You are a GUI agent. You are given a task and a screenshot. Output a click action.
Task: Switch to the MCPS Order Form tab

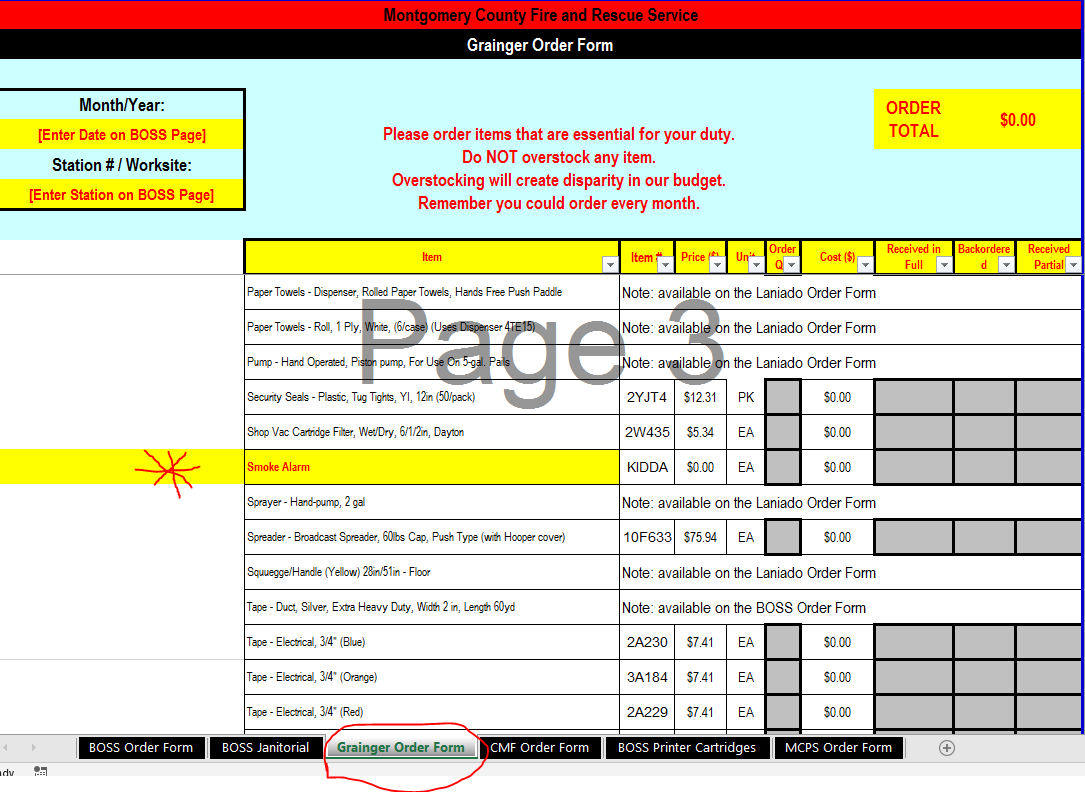(x=838, y=747)
